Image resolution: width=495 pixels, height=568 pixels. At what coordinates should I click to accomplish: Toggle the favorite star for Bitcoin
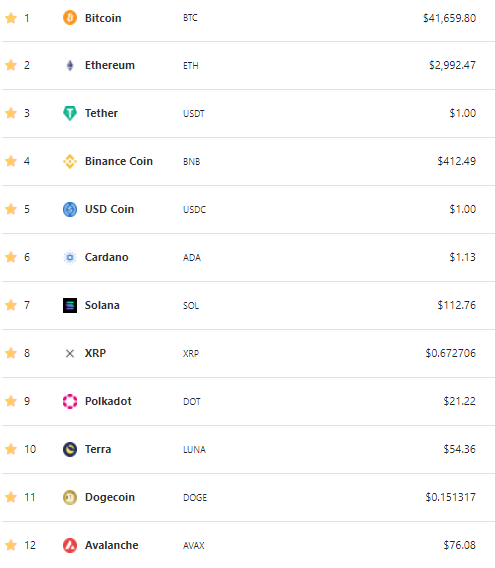11,18
